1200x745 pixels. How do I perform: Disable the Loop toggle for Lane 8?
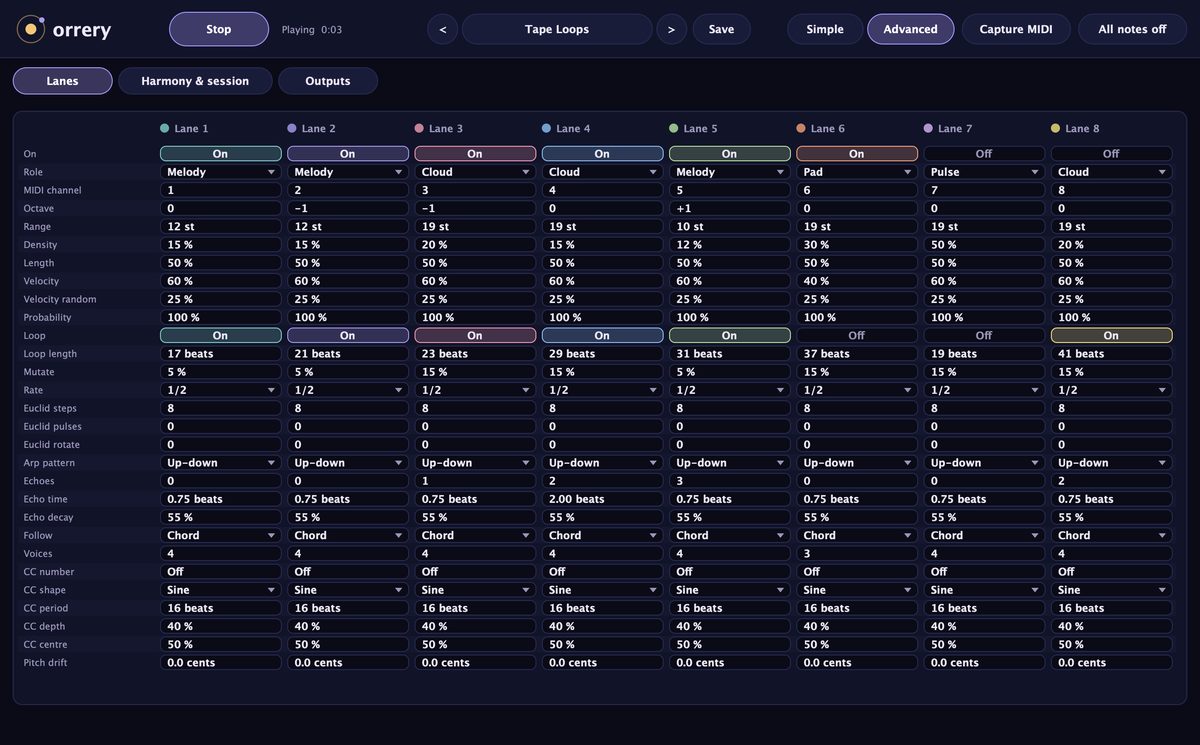(x=1111, y=336)
